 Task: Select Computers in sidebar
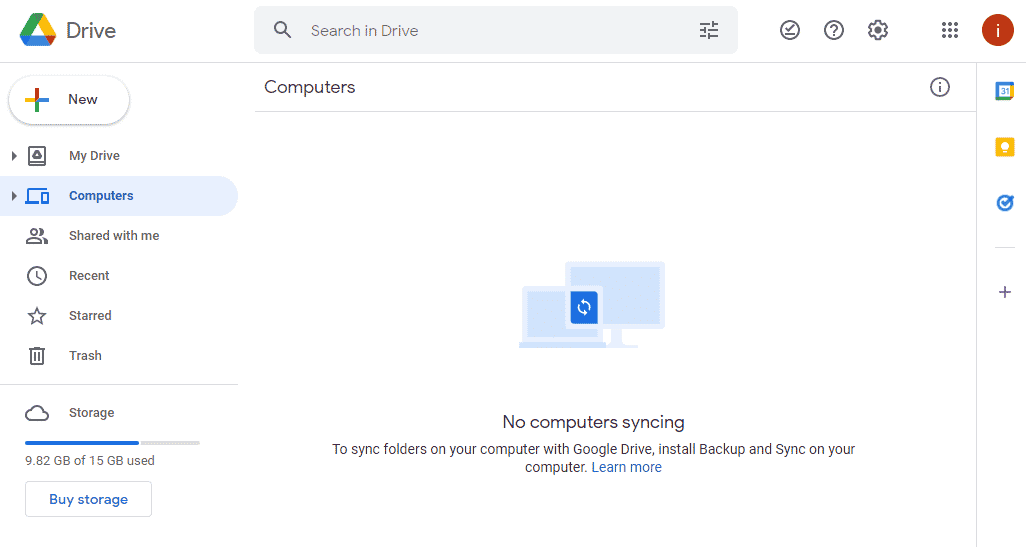coord(119,196)
